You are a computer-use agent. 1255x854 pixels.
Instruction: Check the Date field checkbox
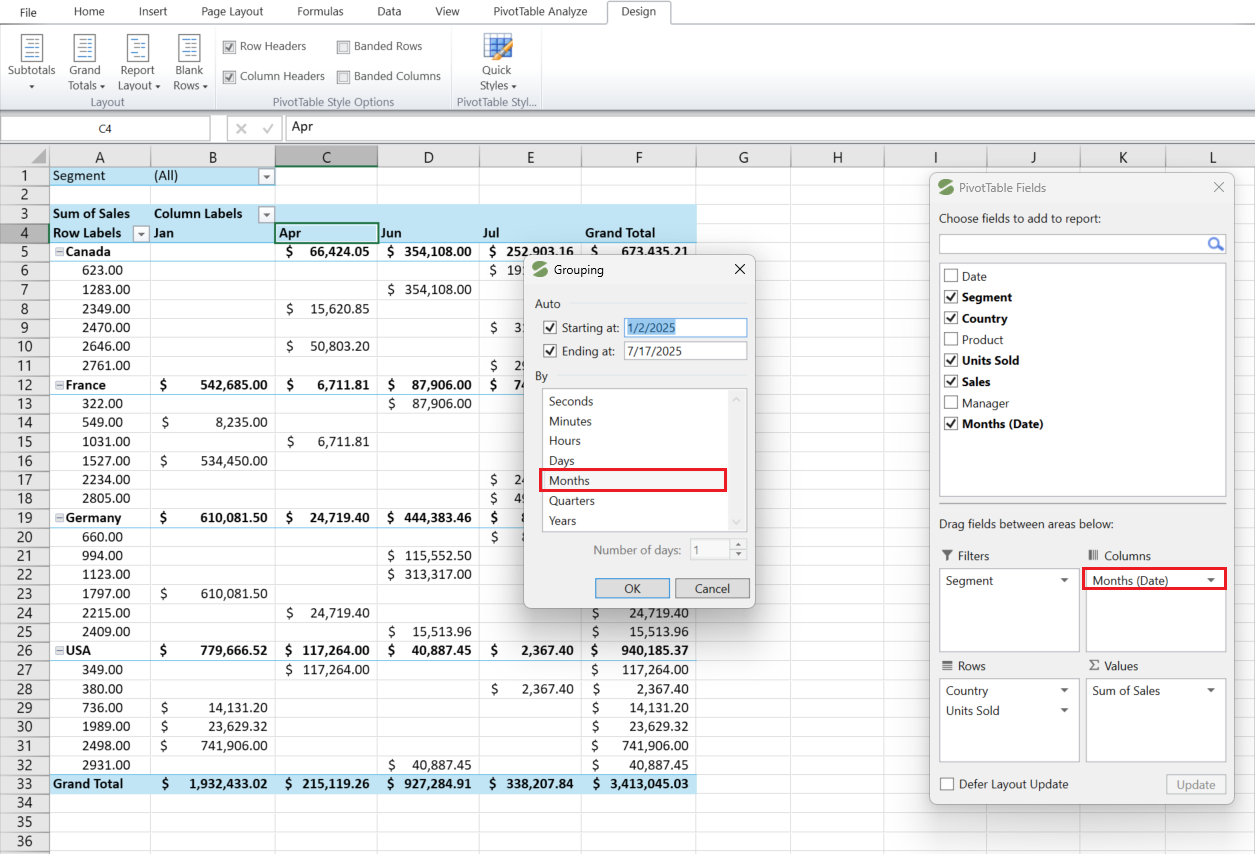(x=951, y=276)
